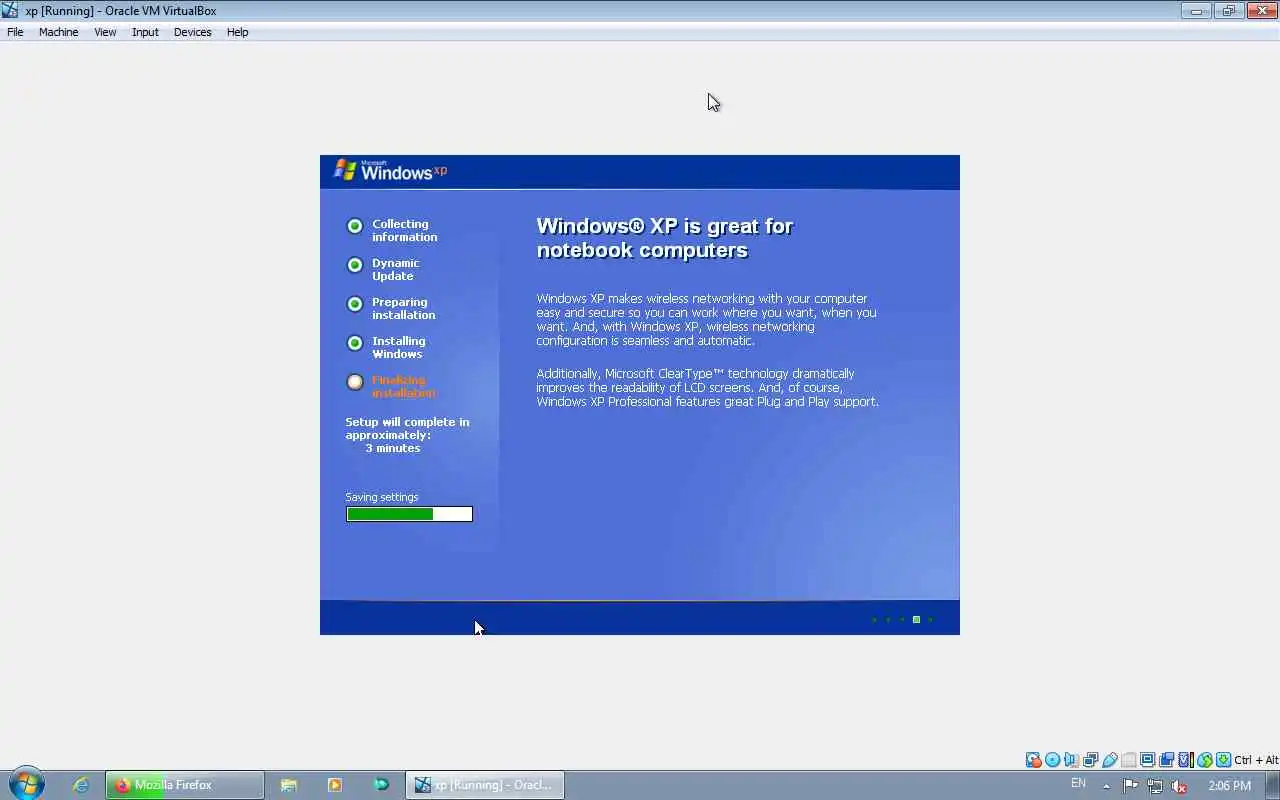The image size is (1280, 800).
Task: Click the green square slide indicator
Action: pyautogui.click(x=916, y=620)
